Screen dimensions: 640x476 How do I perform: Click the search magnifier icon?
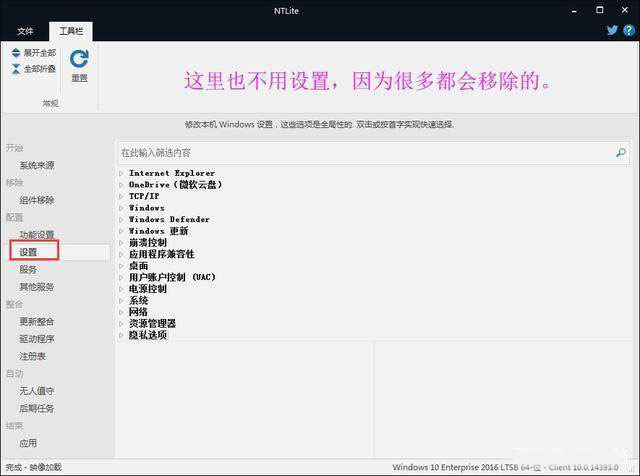tap(621, 153)
